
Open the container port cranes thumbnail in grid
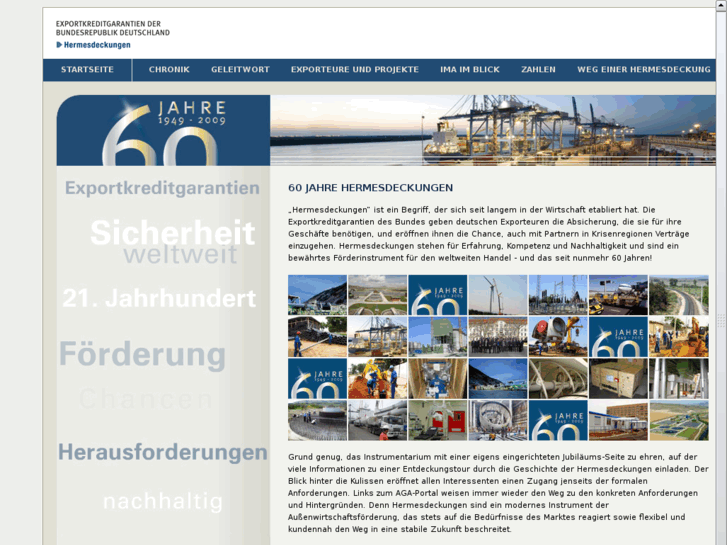tap(377, 337)
